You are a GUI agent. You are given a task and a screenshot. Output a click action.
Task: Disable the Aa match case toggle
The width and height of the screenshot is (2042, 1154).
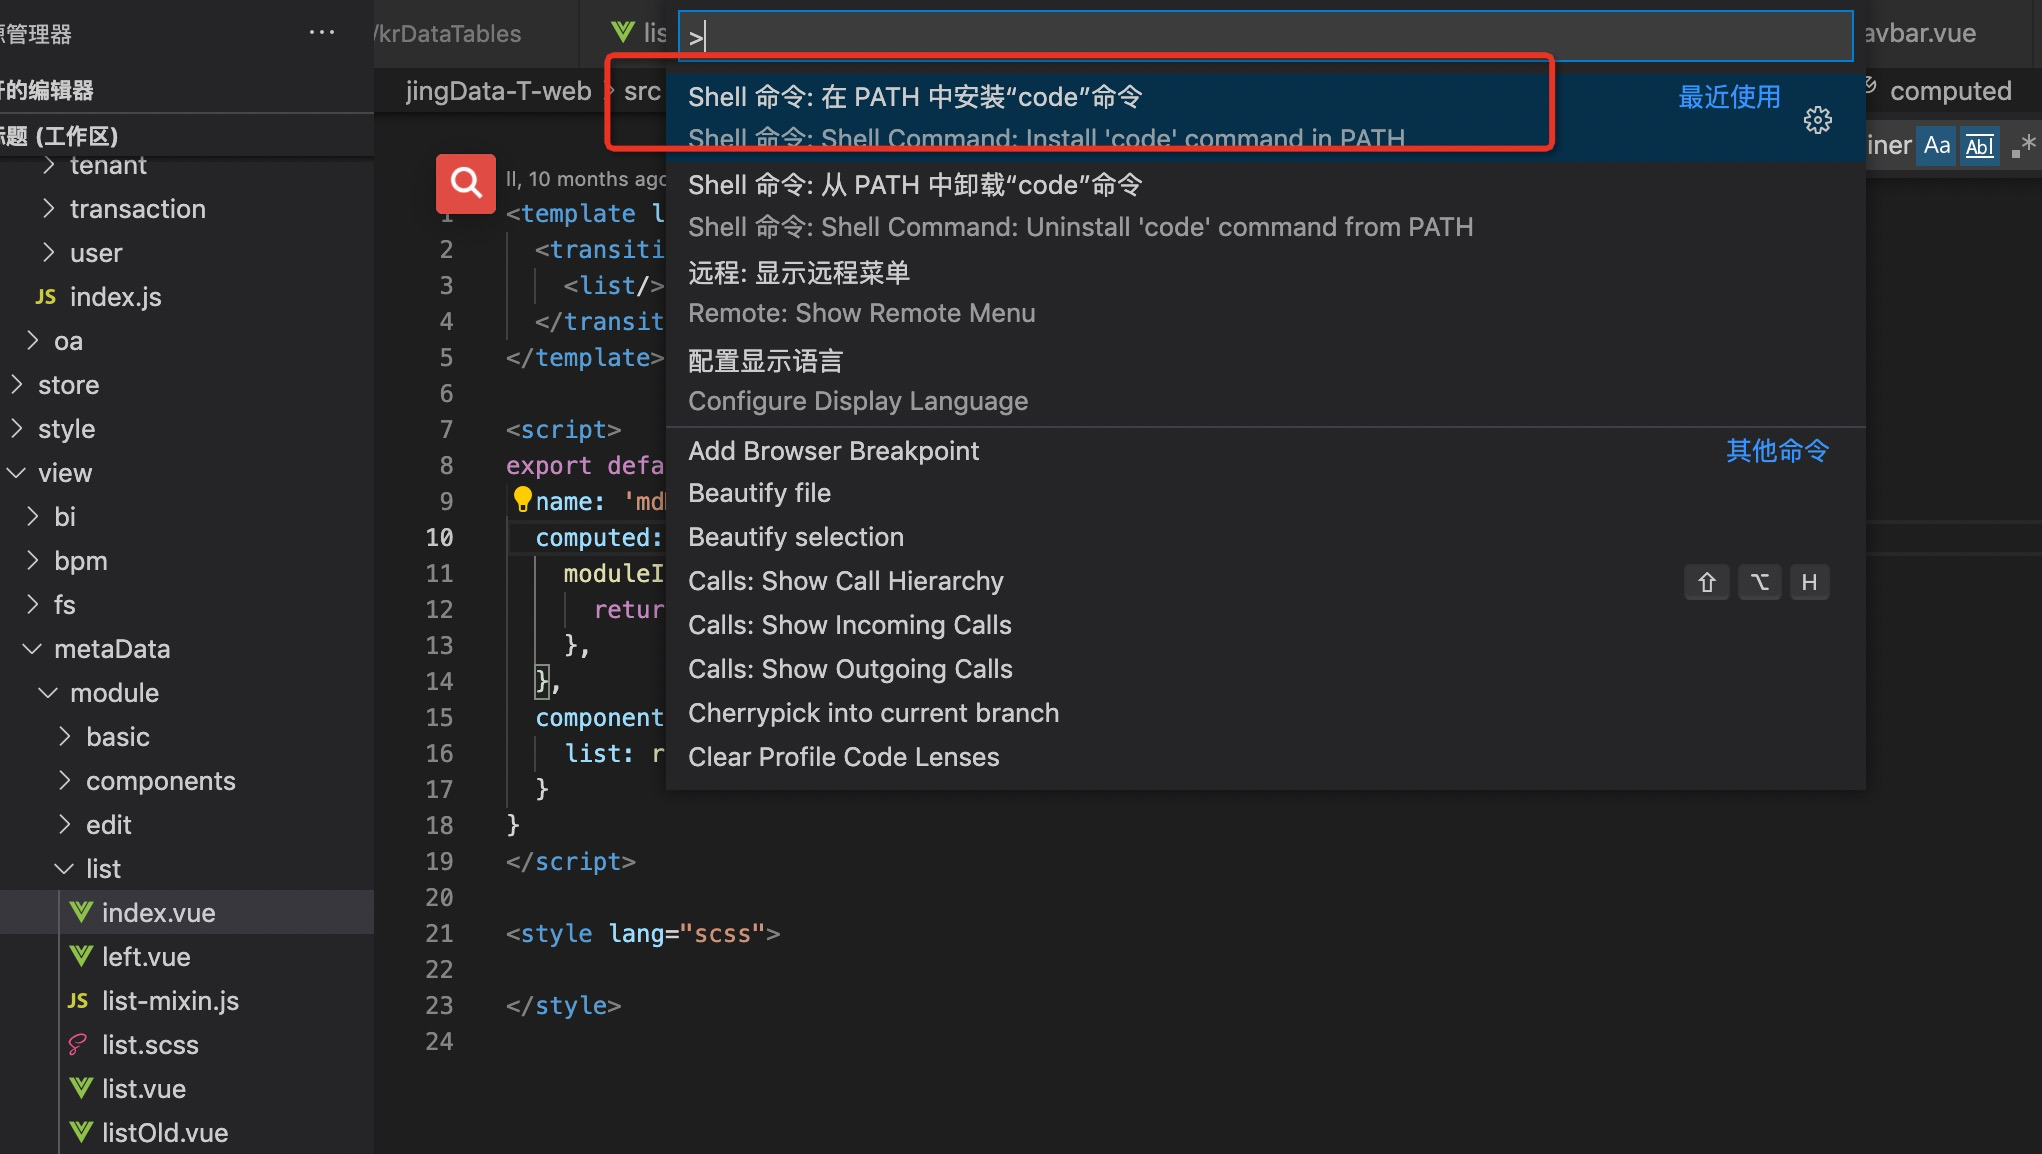1936,145
